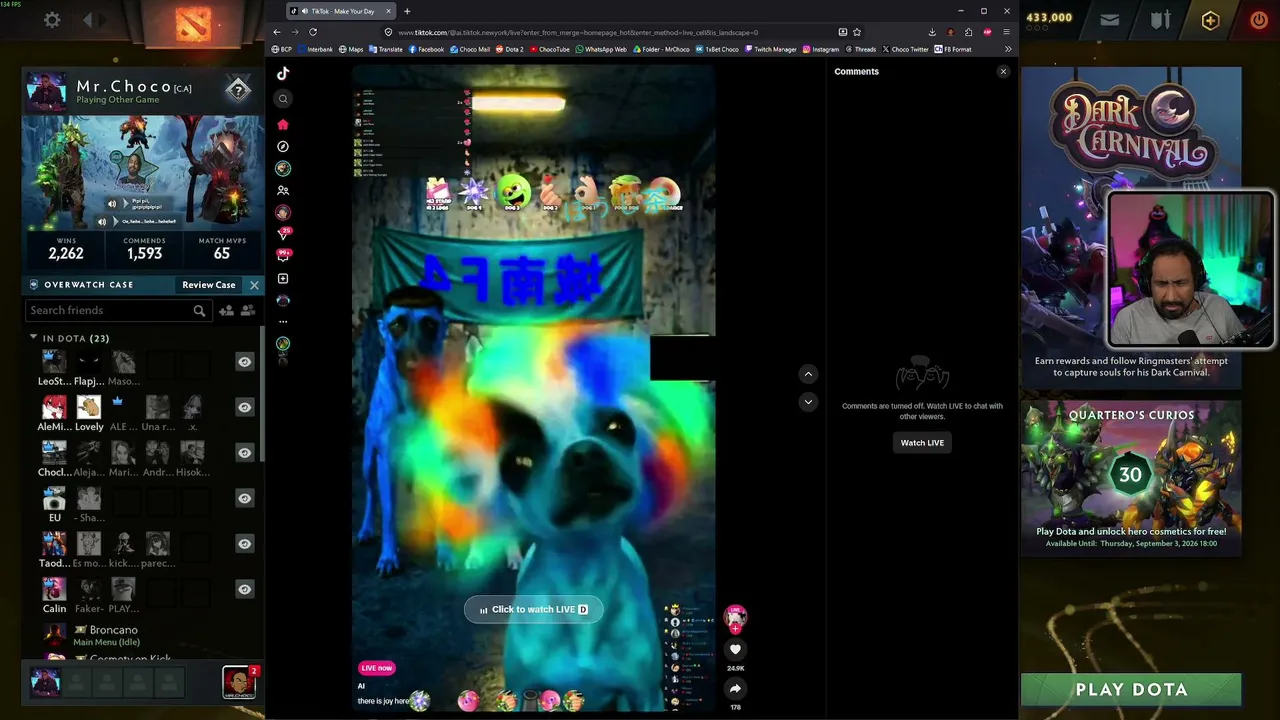Open the Threads bookmark
Screen dimensions: 1280x720
point(860,49)
